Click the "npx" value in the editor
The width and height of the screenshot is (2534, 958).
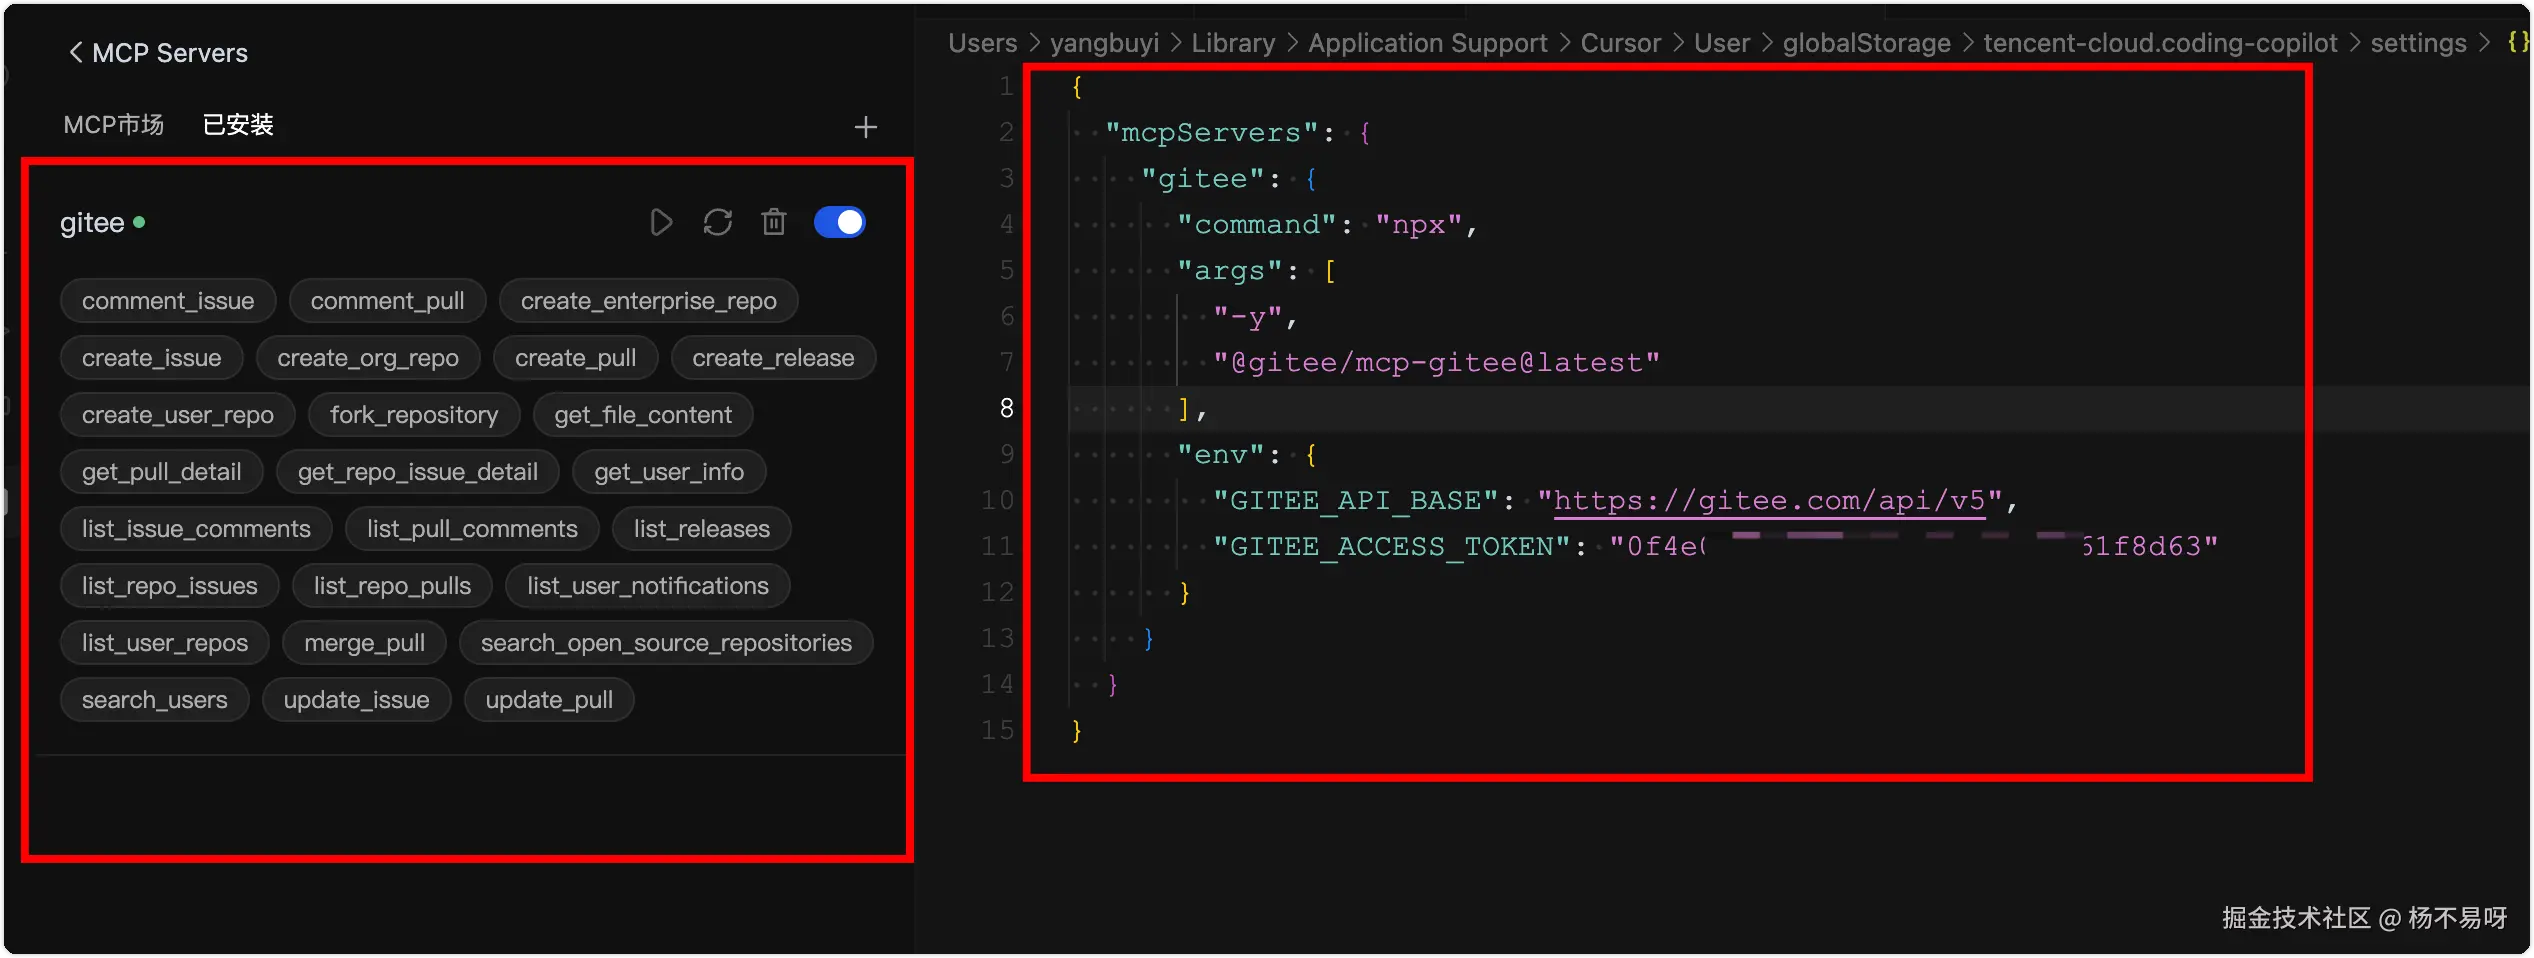1419,225
